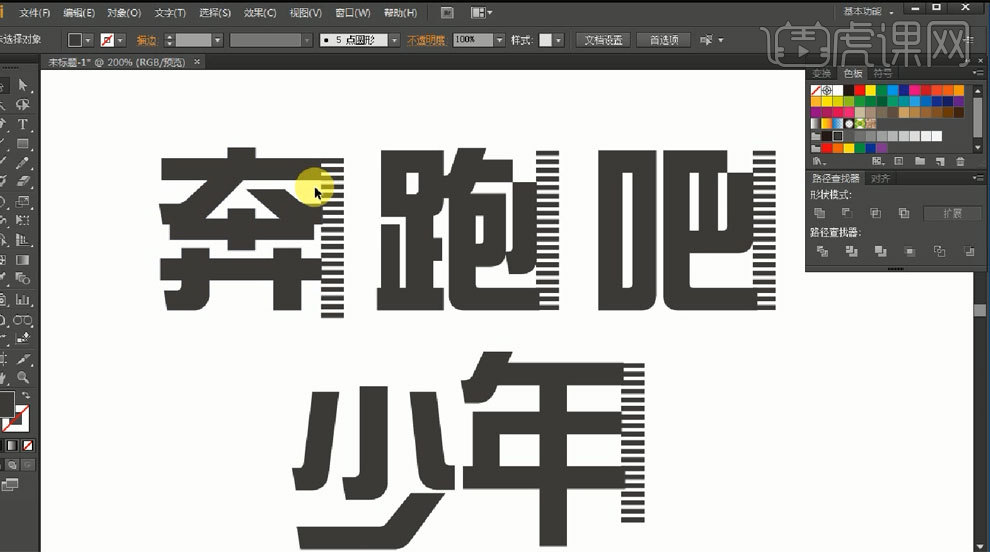Click the Exclude shape mode icon
The height and width of the screenshot is (552, 990).
coord(904,213)
